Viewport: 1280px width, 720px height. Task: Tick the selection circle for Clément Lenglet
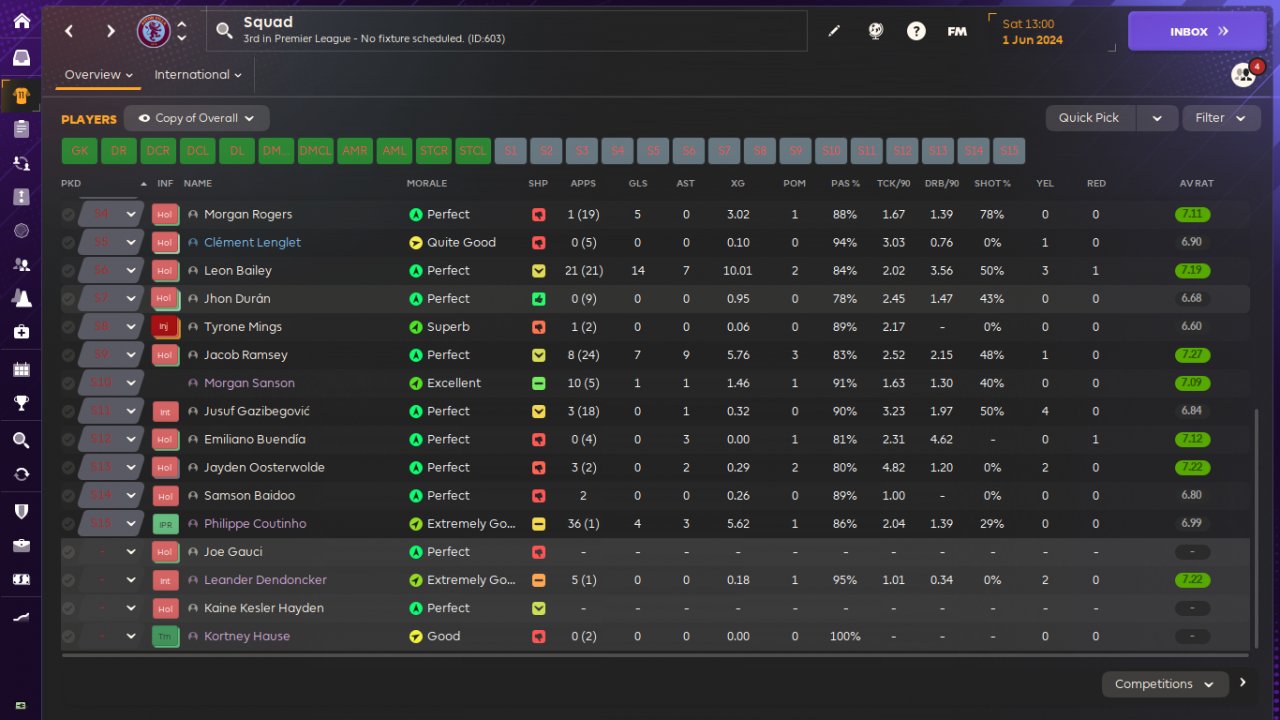coord(68,243)
